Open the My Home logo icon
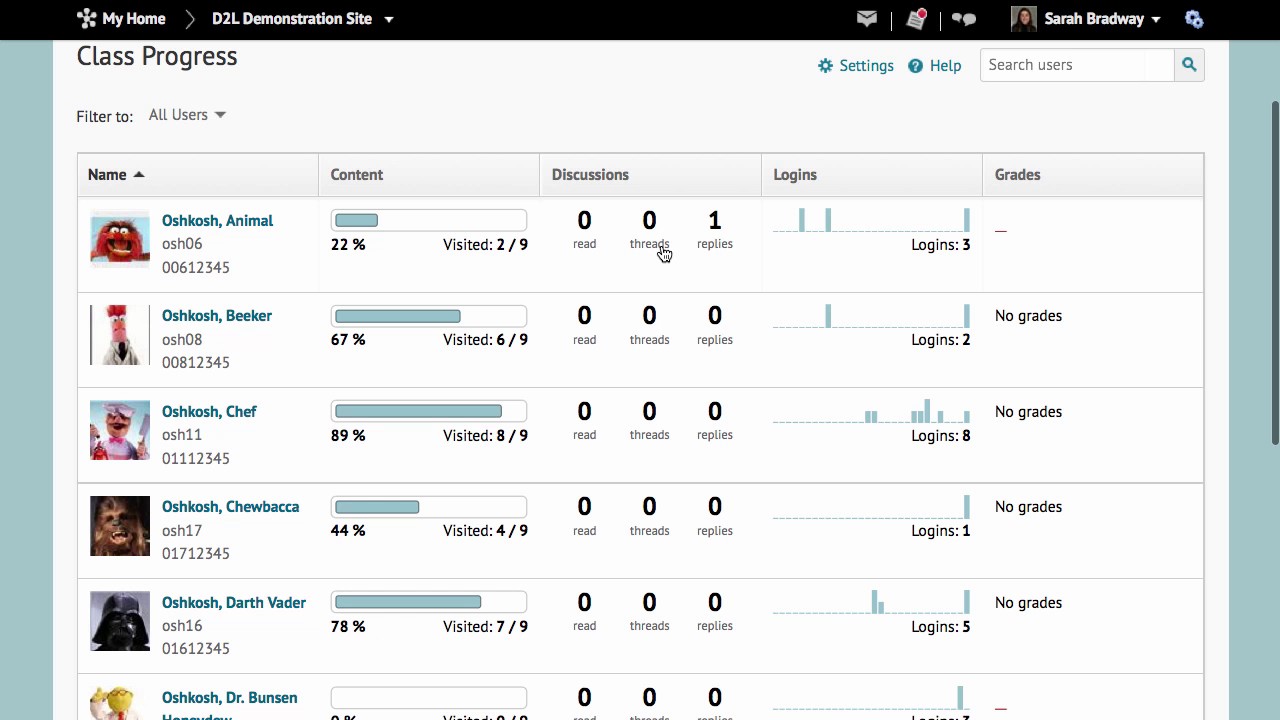 (87, 19)
